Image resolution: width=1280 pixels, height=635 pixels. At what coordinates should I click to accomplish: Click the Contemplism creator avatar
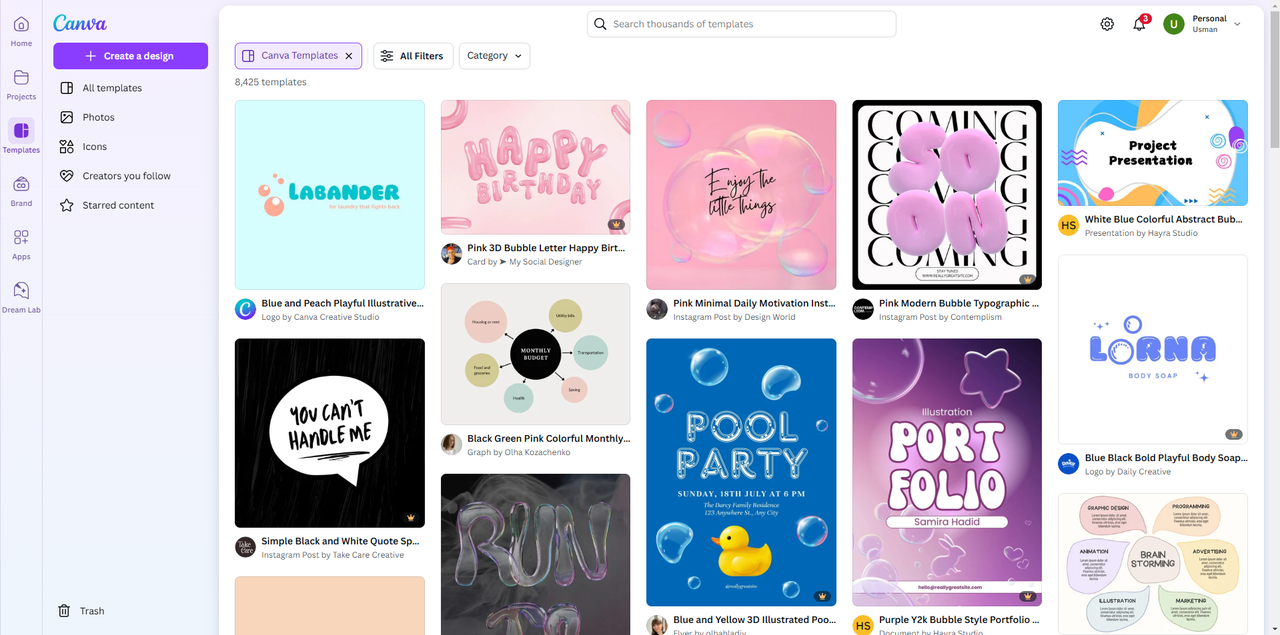863,309
